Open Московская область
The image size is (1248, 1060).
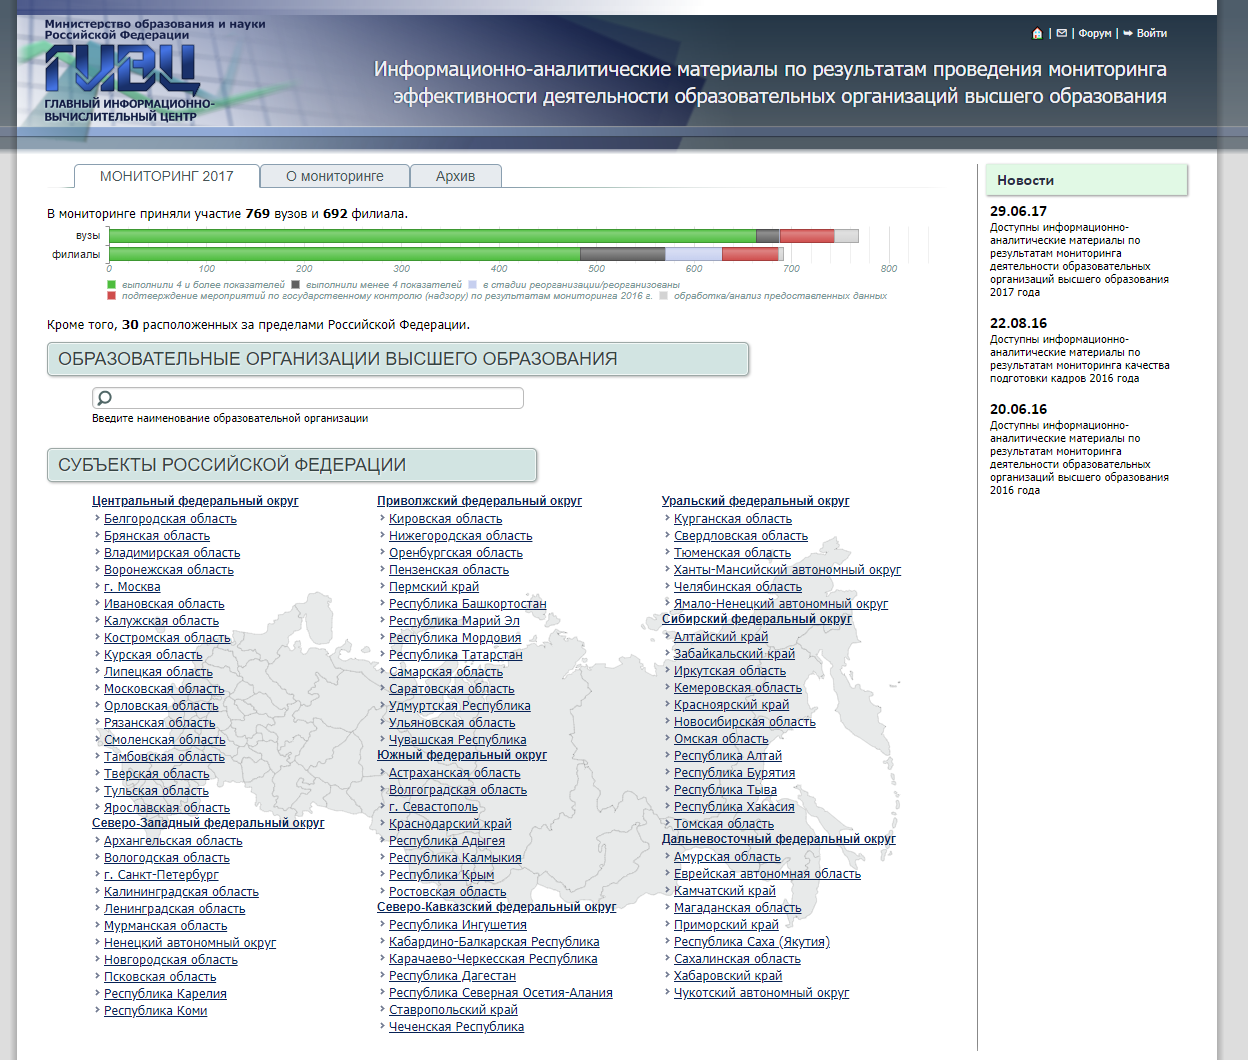[164, 689]
